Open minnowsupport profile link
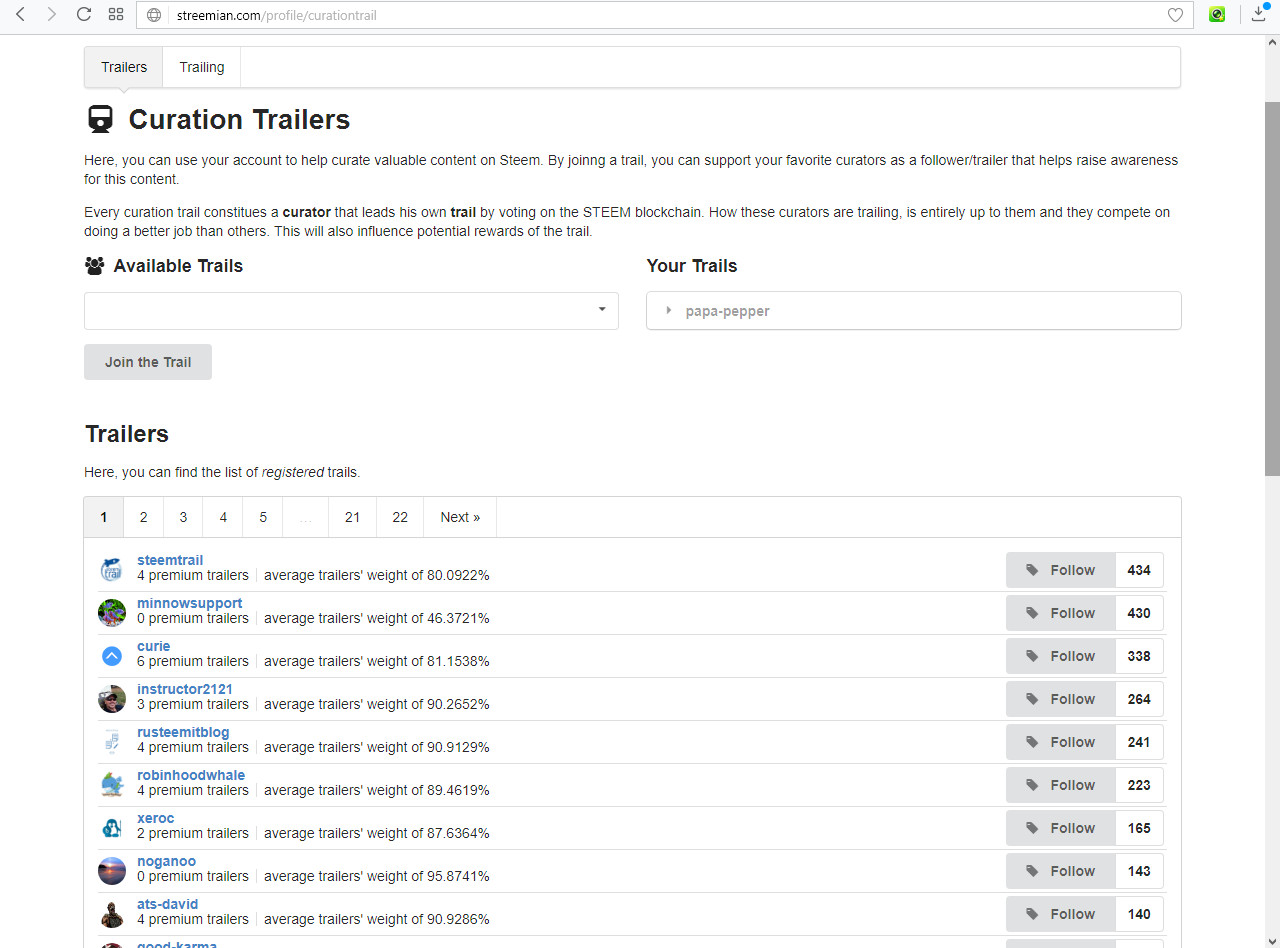This screenshot has height=948, width=1280. point(190,603)
